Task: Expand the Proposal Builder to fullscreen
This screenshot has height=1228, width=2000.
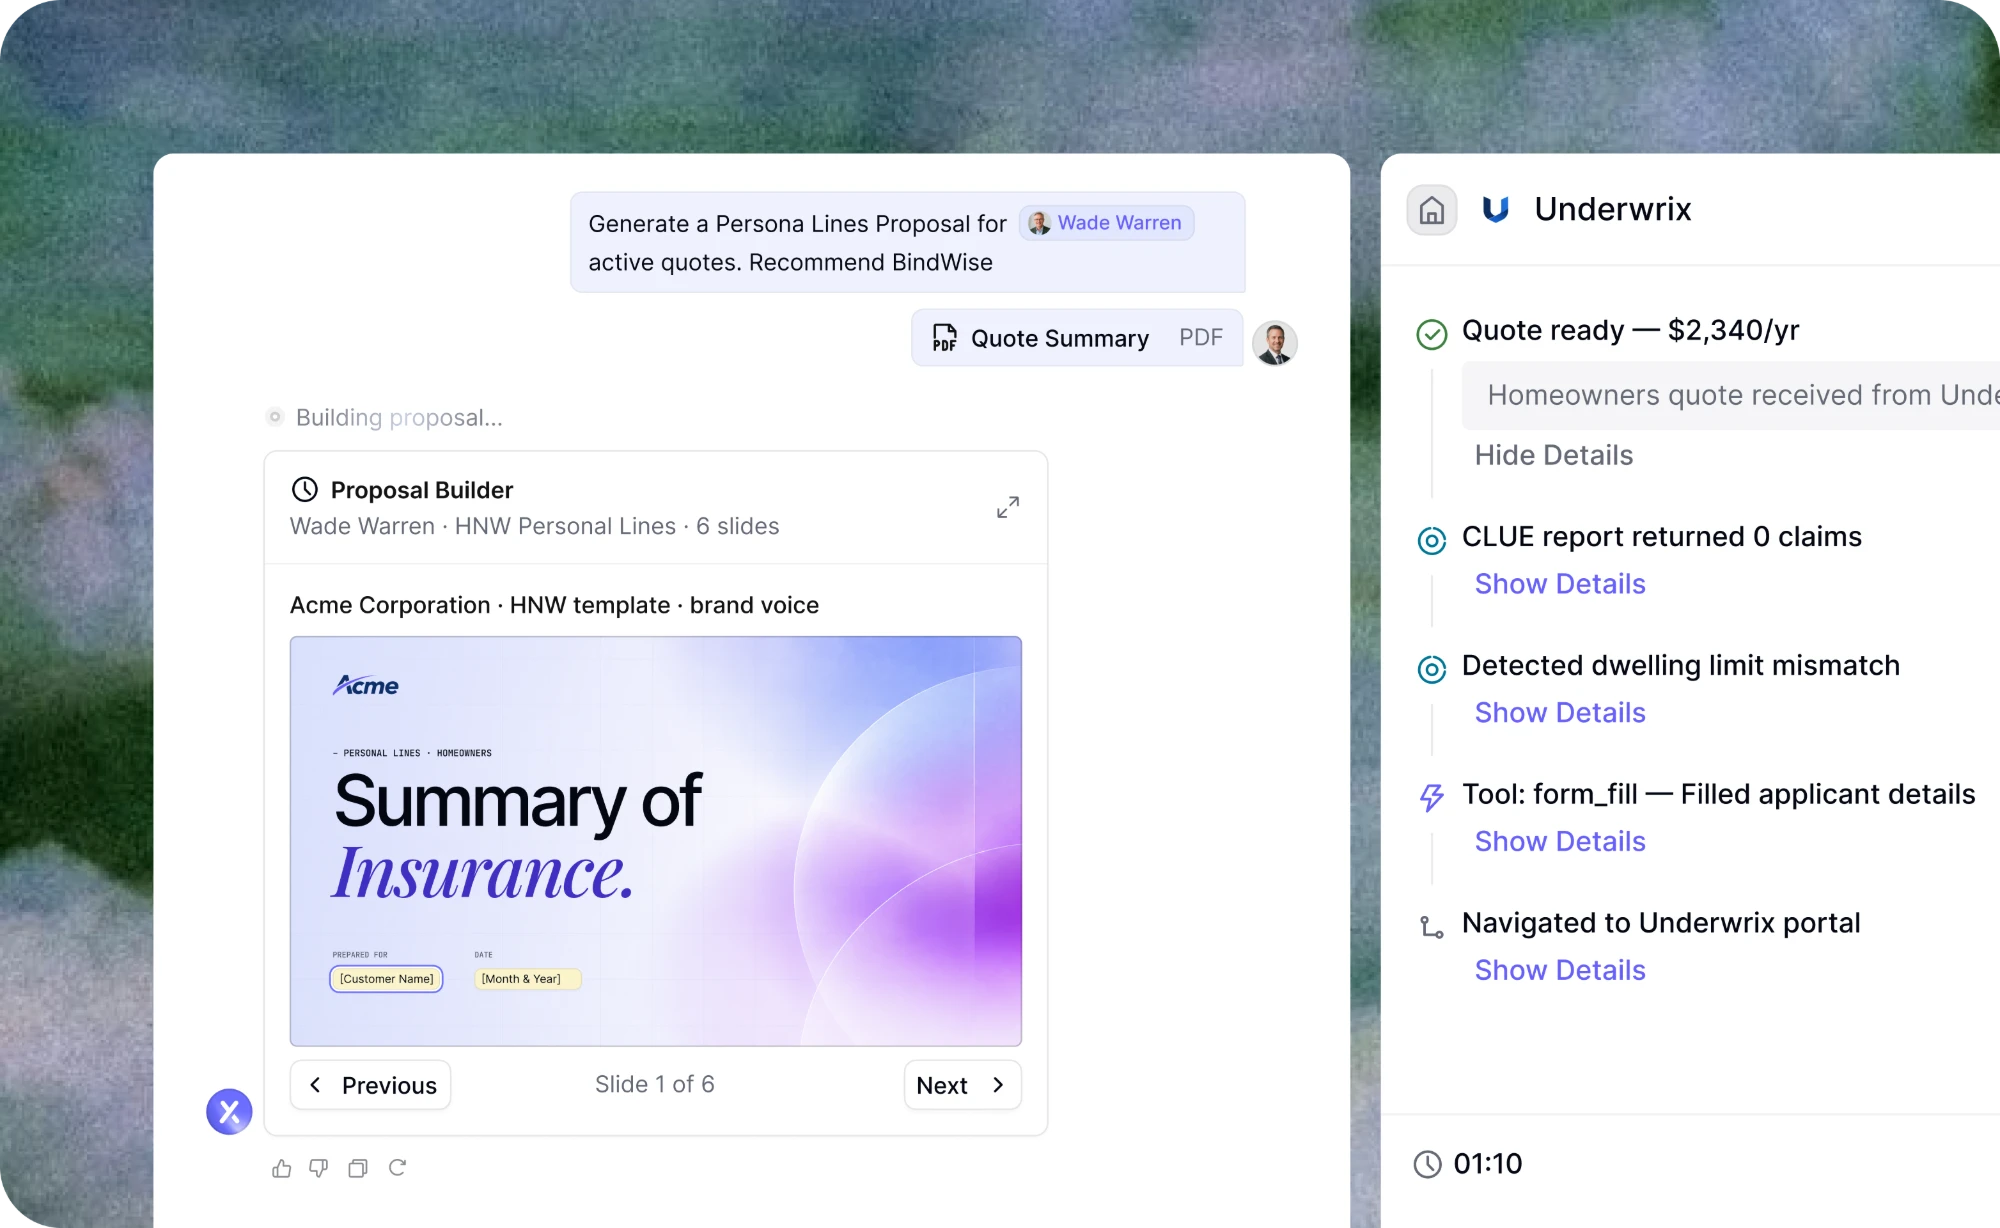Action: coord(1008,507)
